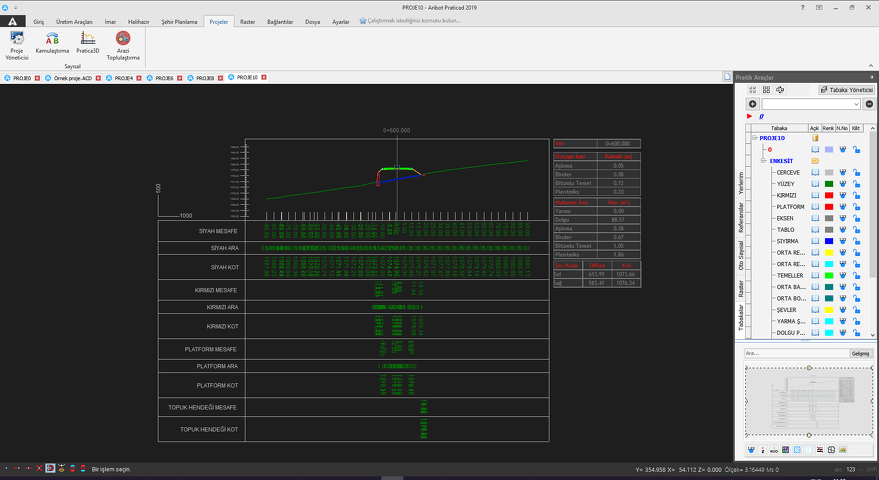Change the PLATFORM layer red color swatch
The height and width of the screenshot is (480, 879).
(x=828, y=207)
